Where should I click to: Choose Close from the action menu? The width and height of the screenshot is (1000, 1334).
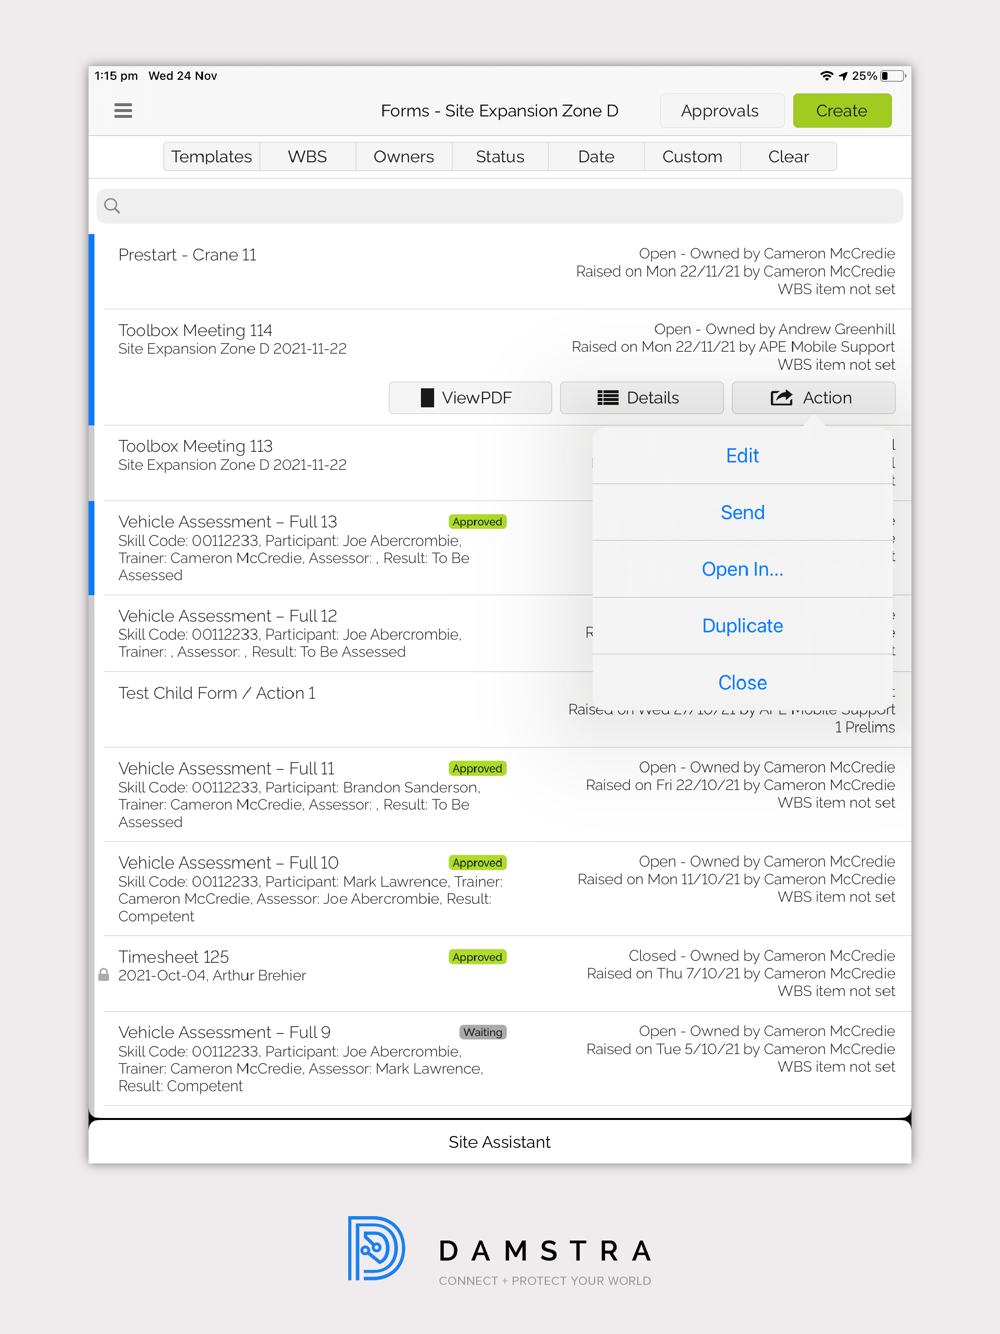[x=742, y=683]
